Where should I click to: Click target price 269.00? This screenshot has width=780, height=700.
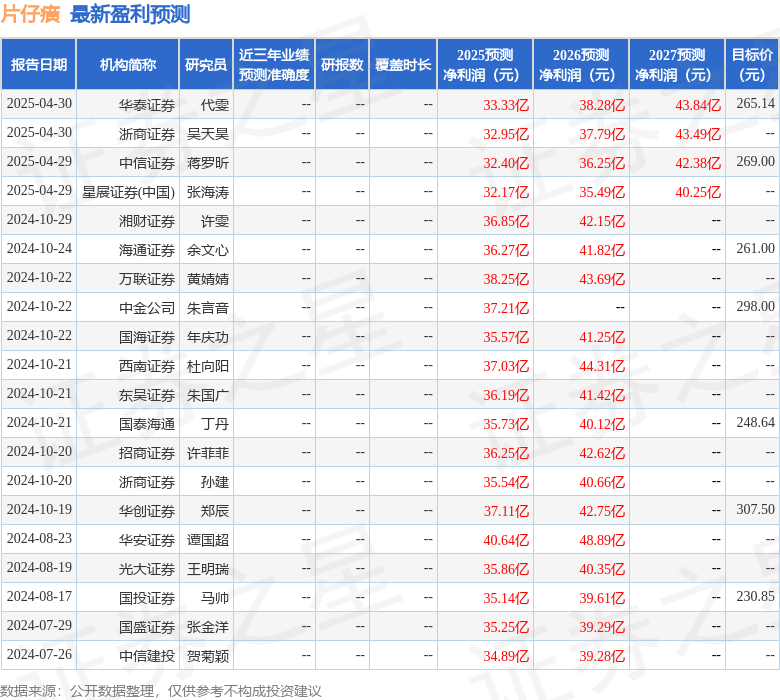click(x=756, y=162)
